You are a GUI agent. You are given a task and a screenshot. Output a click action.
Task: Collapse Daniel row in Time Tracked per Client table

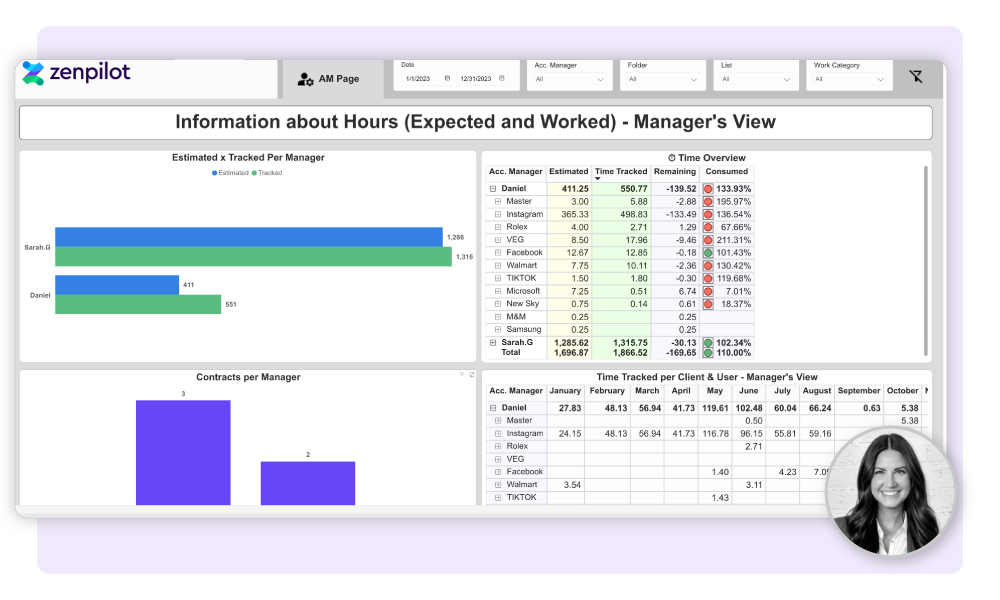pos(493,408)
